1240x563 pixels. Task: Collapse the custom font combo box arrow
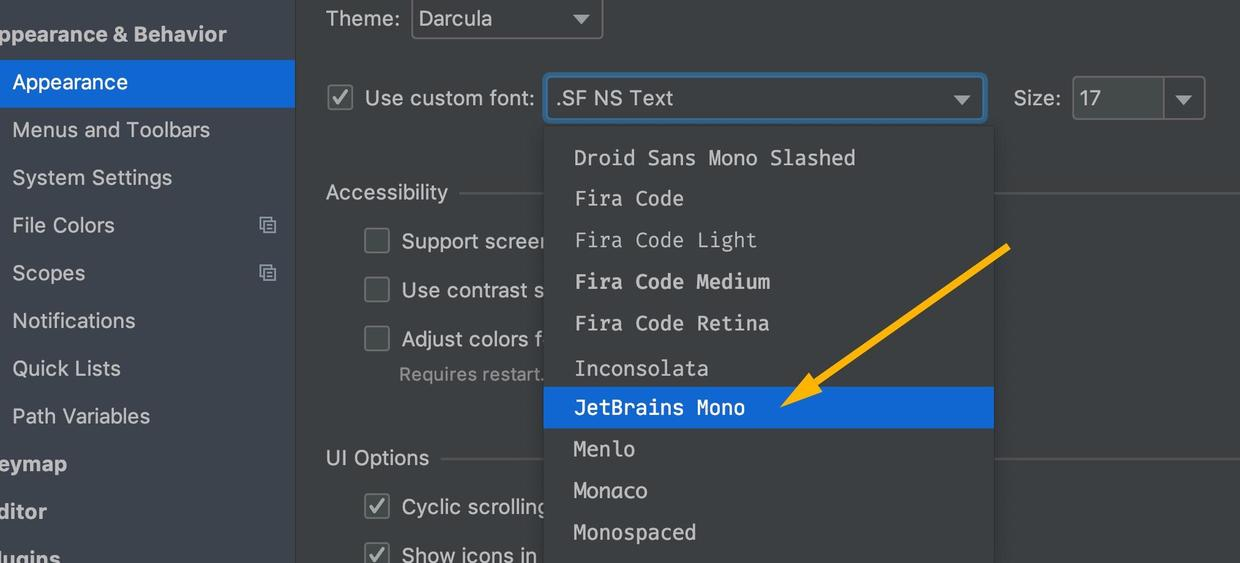coord(961,99)
